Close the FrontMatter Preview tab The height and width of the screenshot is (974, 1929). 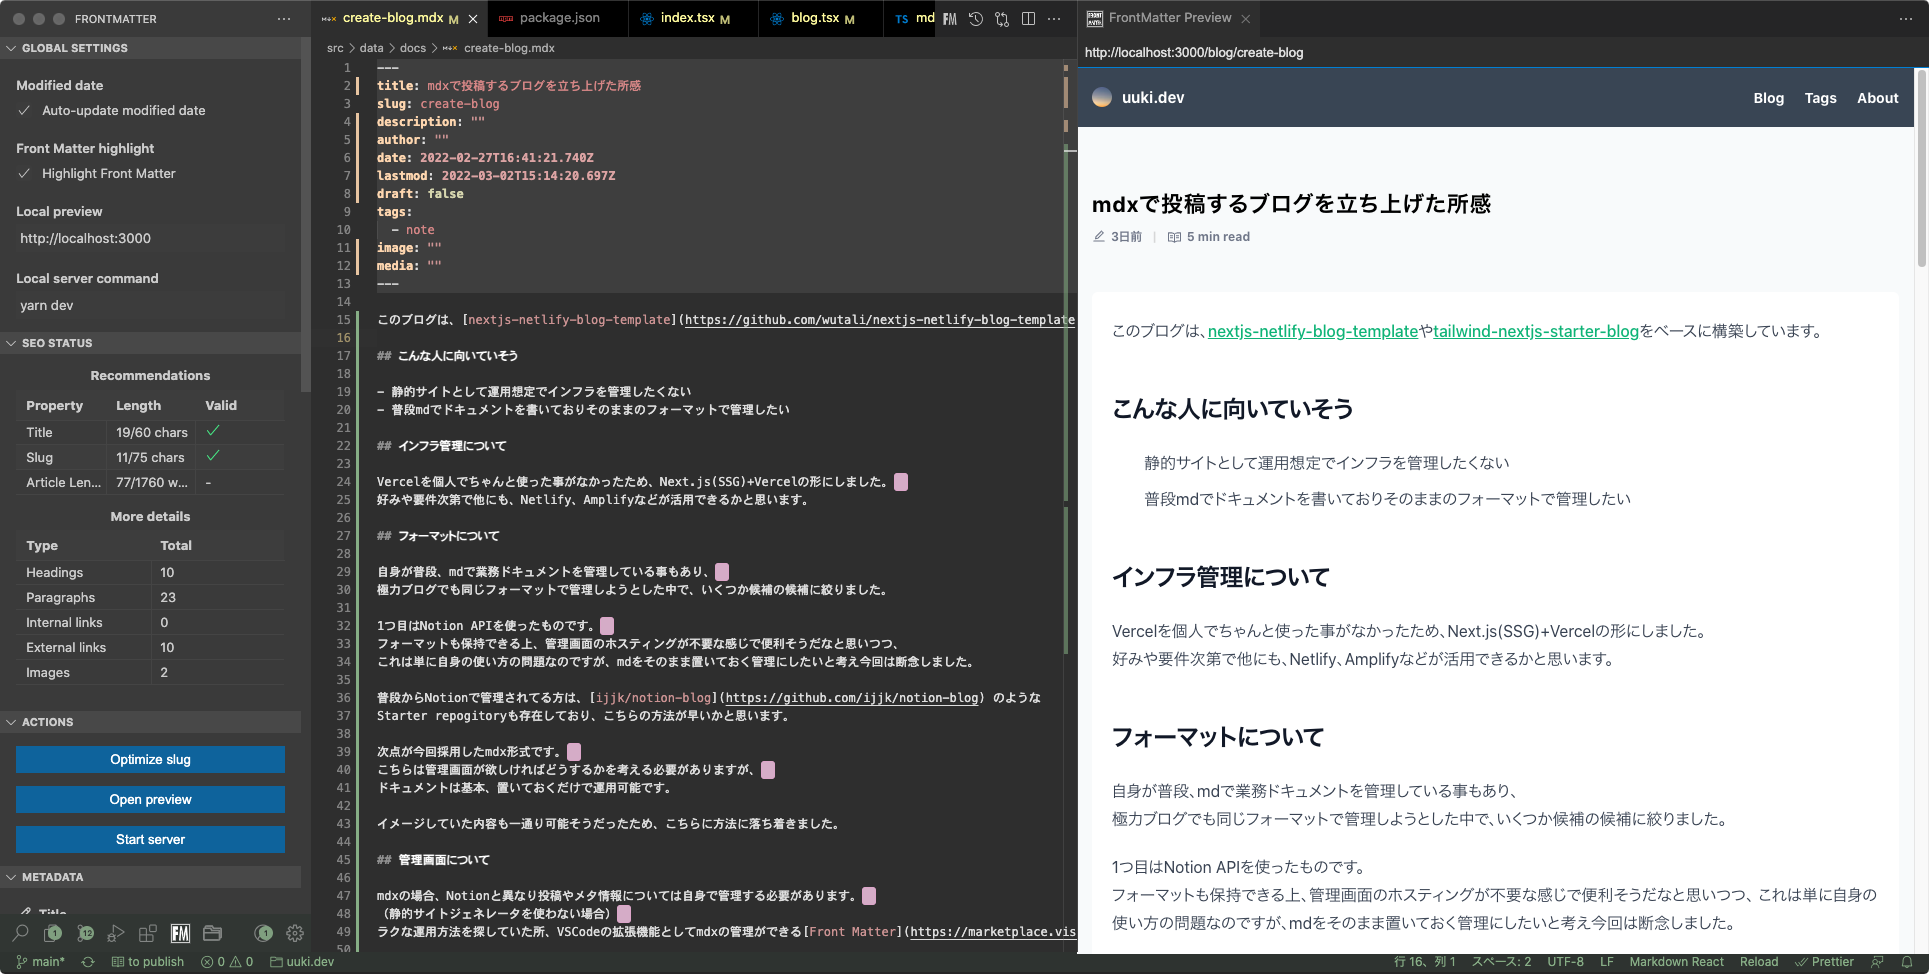[x=1246, y=19]
